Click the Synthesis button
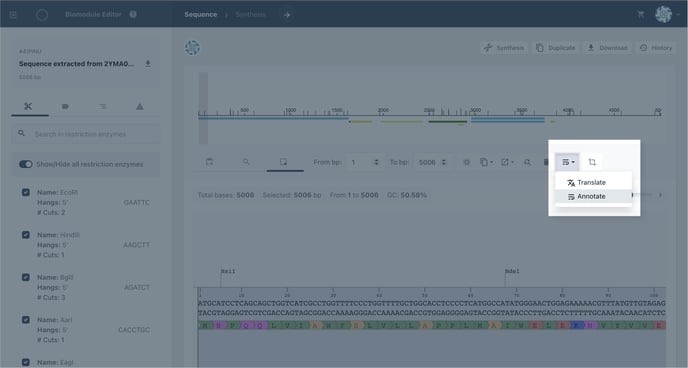 point(504,48)
